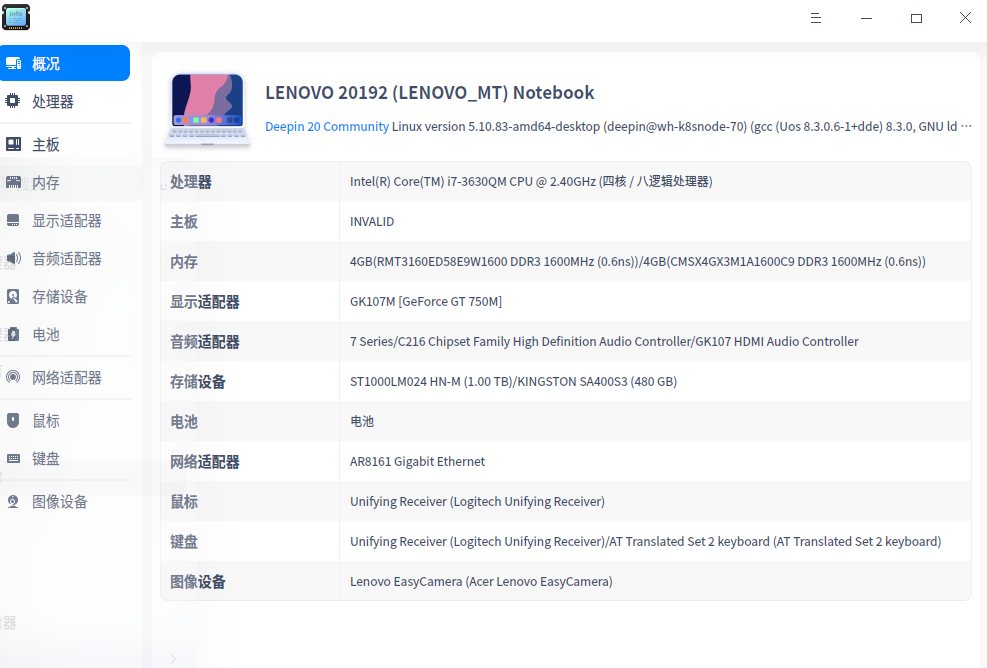Click the INVALID motherboard value
Viewport: 987px width, 668px height.
372,222
